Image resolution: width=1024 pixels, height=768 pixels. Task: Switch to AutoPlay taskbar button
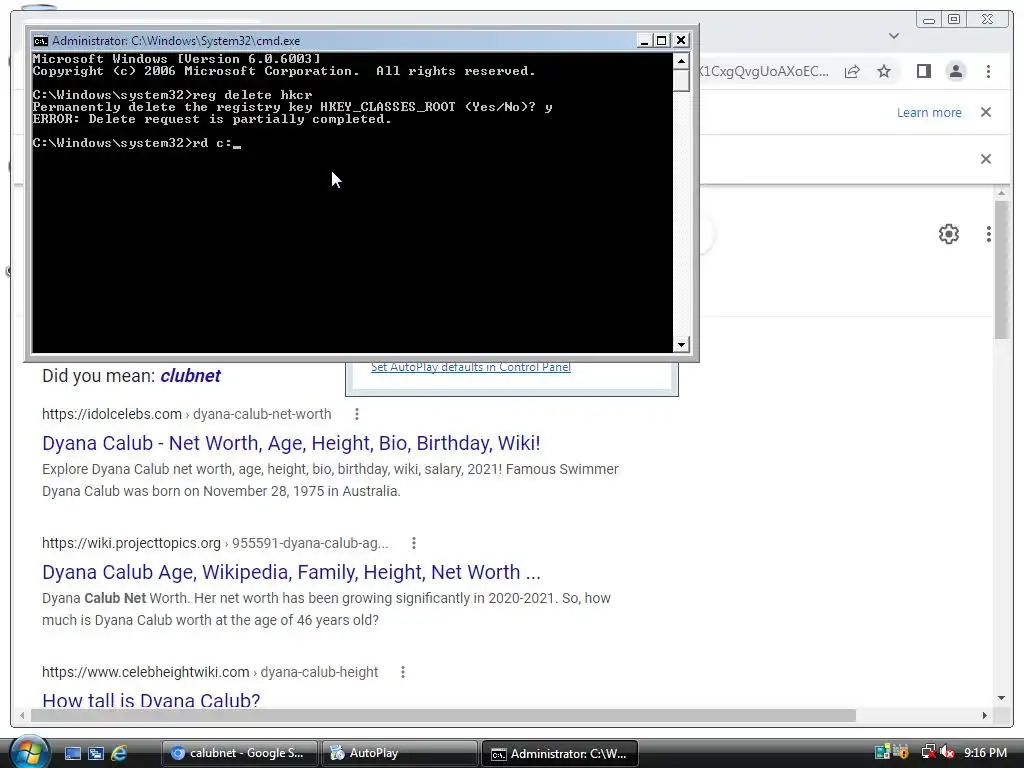coord(399,753)
